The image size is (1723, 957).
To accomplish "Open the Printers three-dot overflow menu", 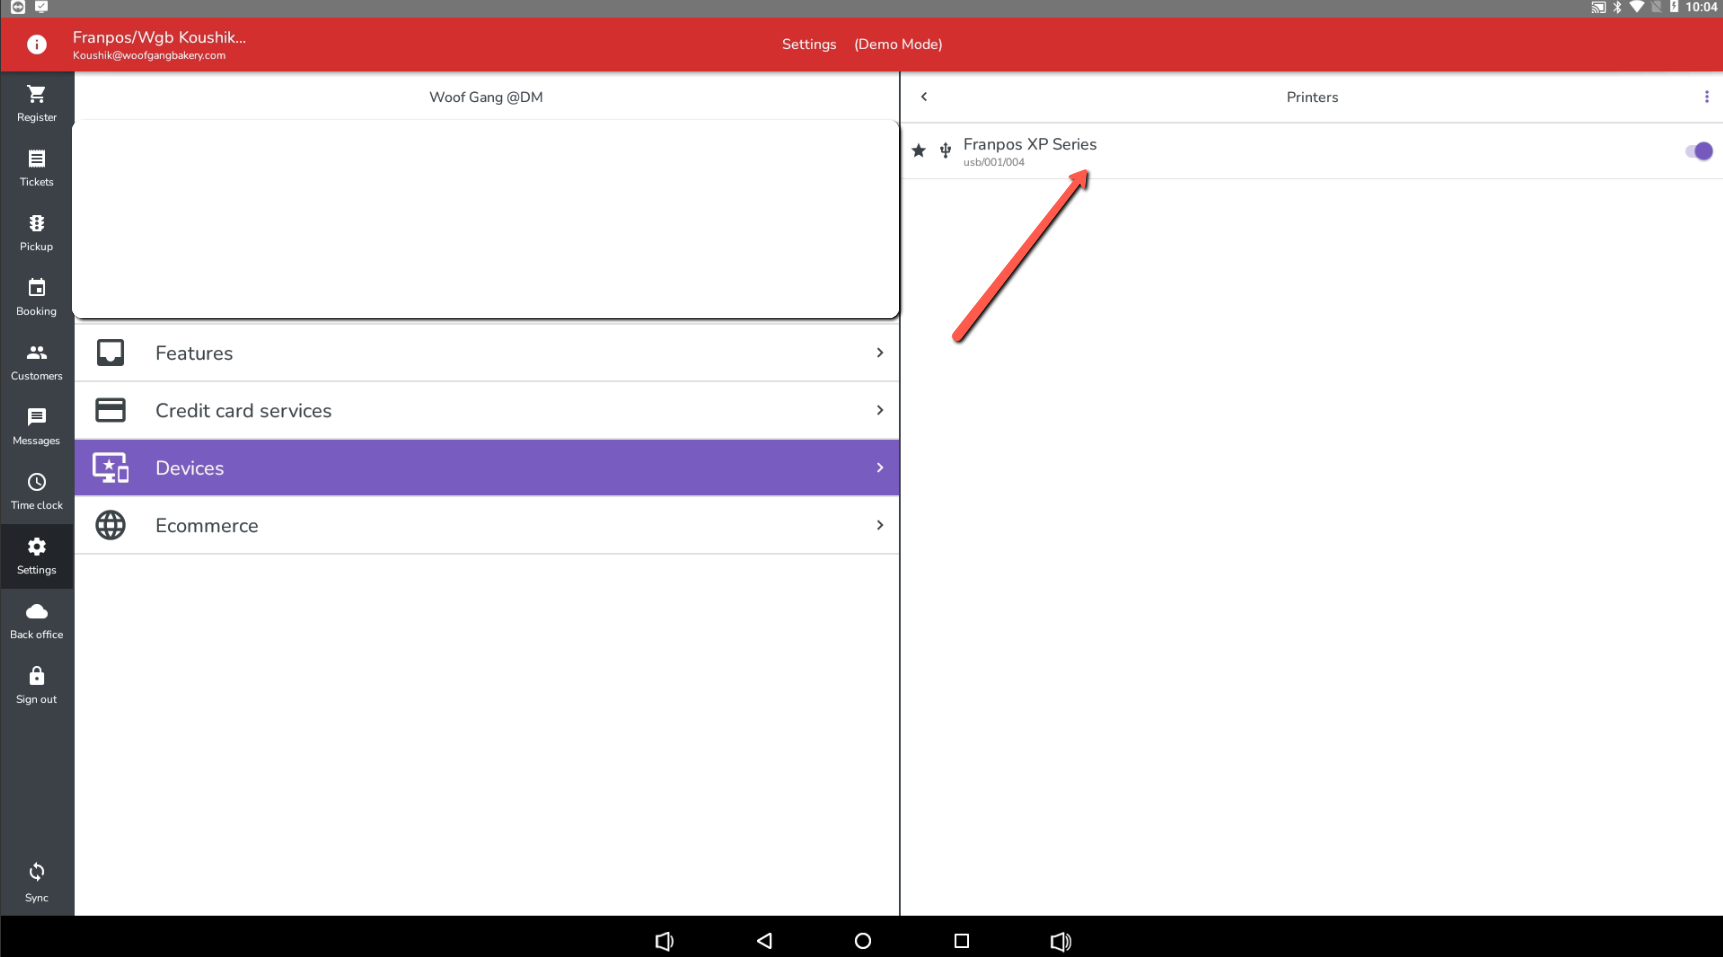I will [1706, 97].
